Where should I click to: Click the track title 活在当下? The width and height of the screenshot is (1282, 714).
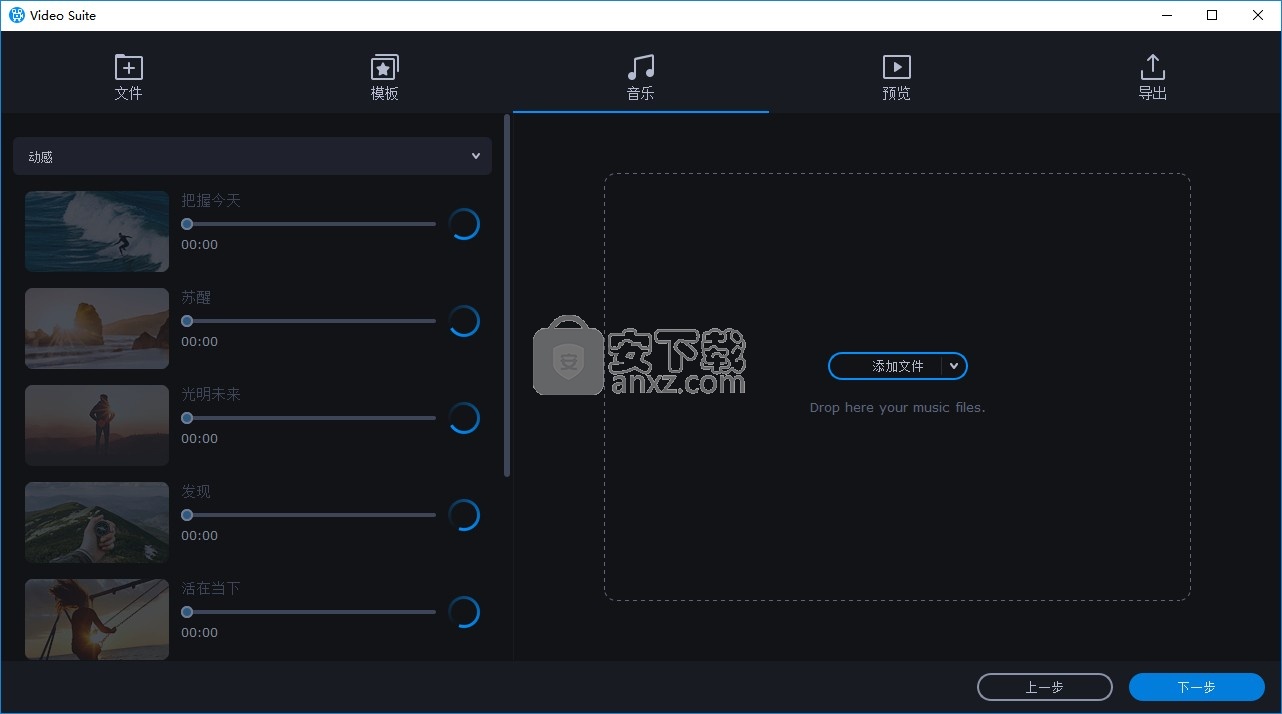tap(211, 588)
